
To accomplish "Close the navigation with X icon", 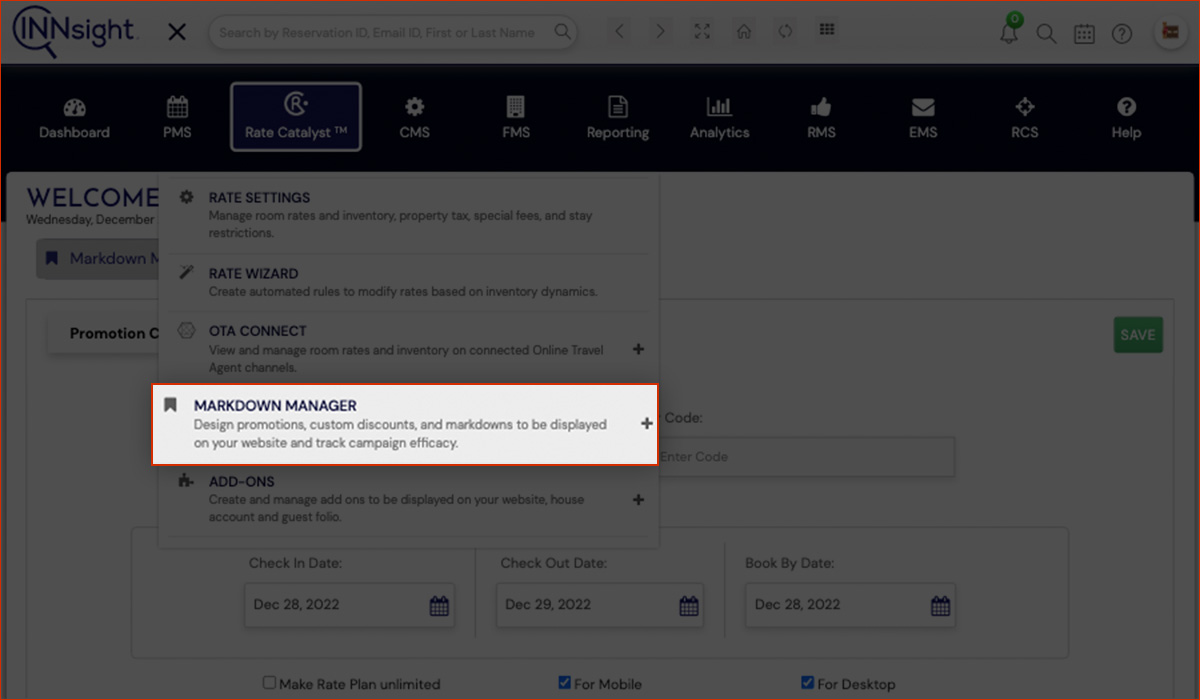I will (177, 32).
